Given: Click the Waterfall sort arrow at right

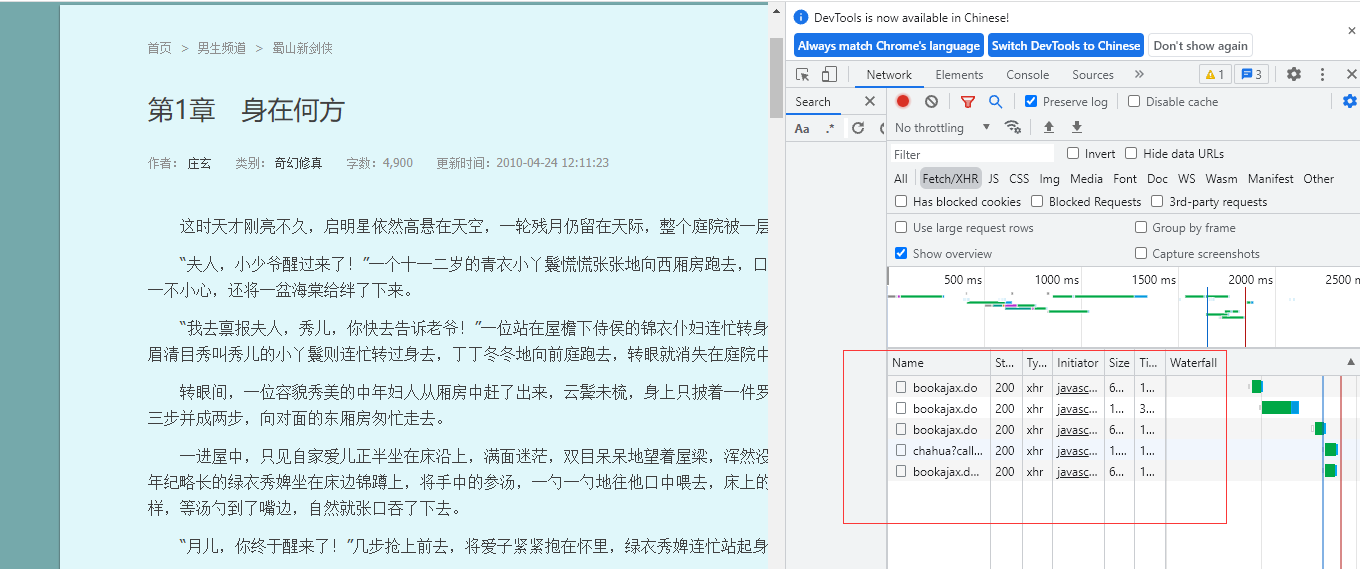Looking at the screenshot, I should coord(1351,362).
